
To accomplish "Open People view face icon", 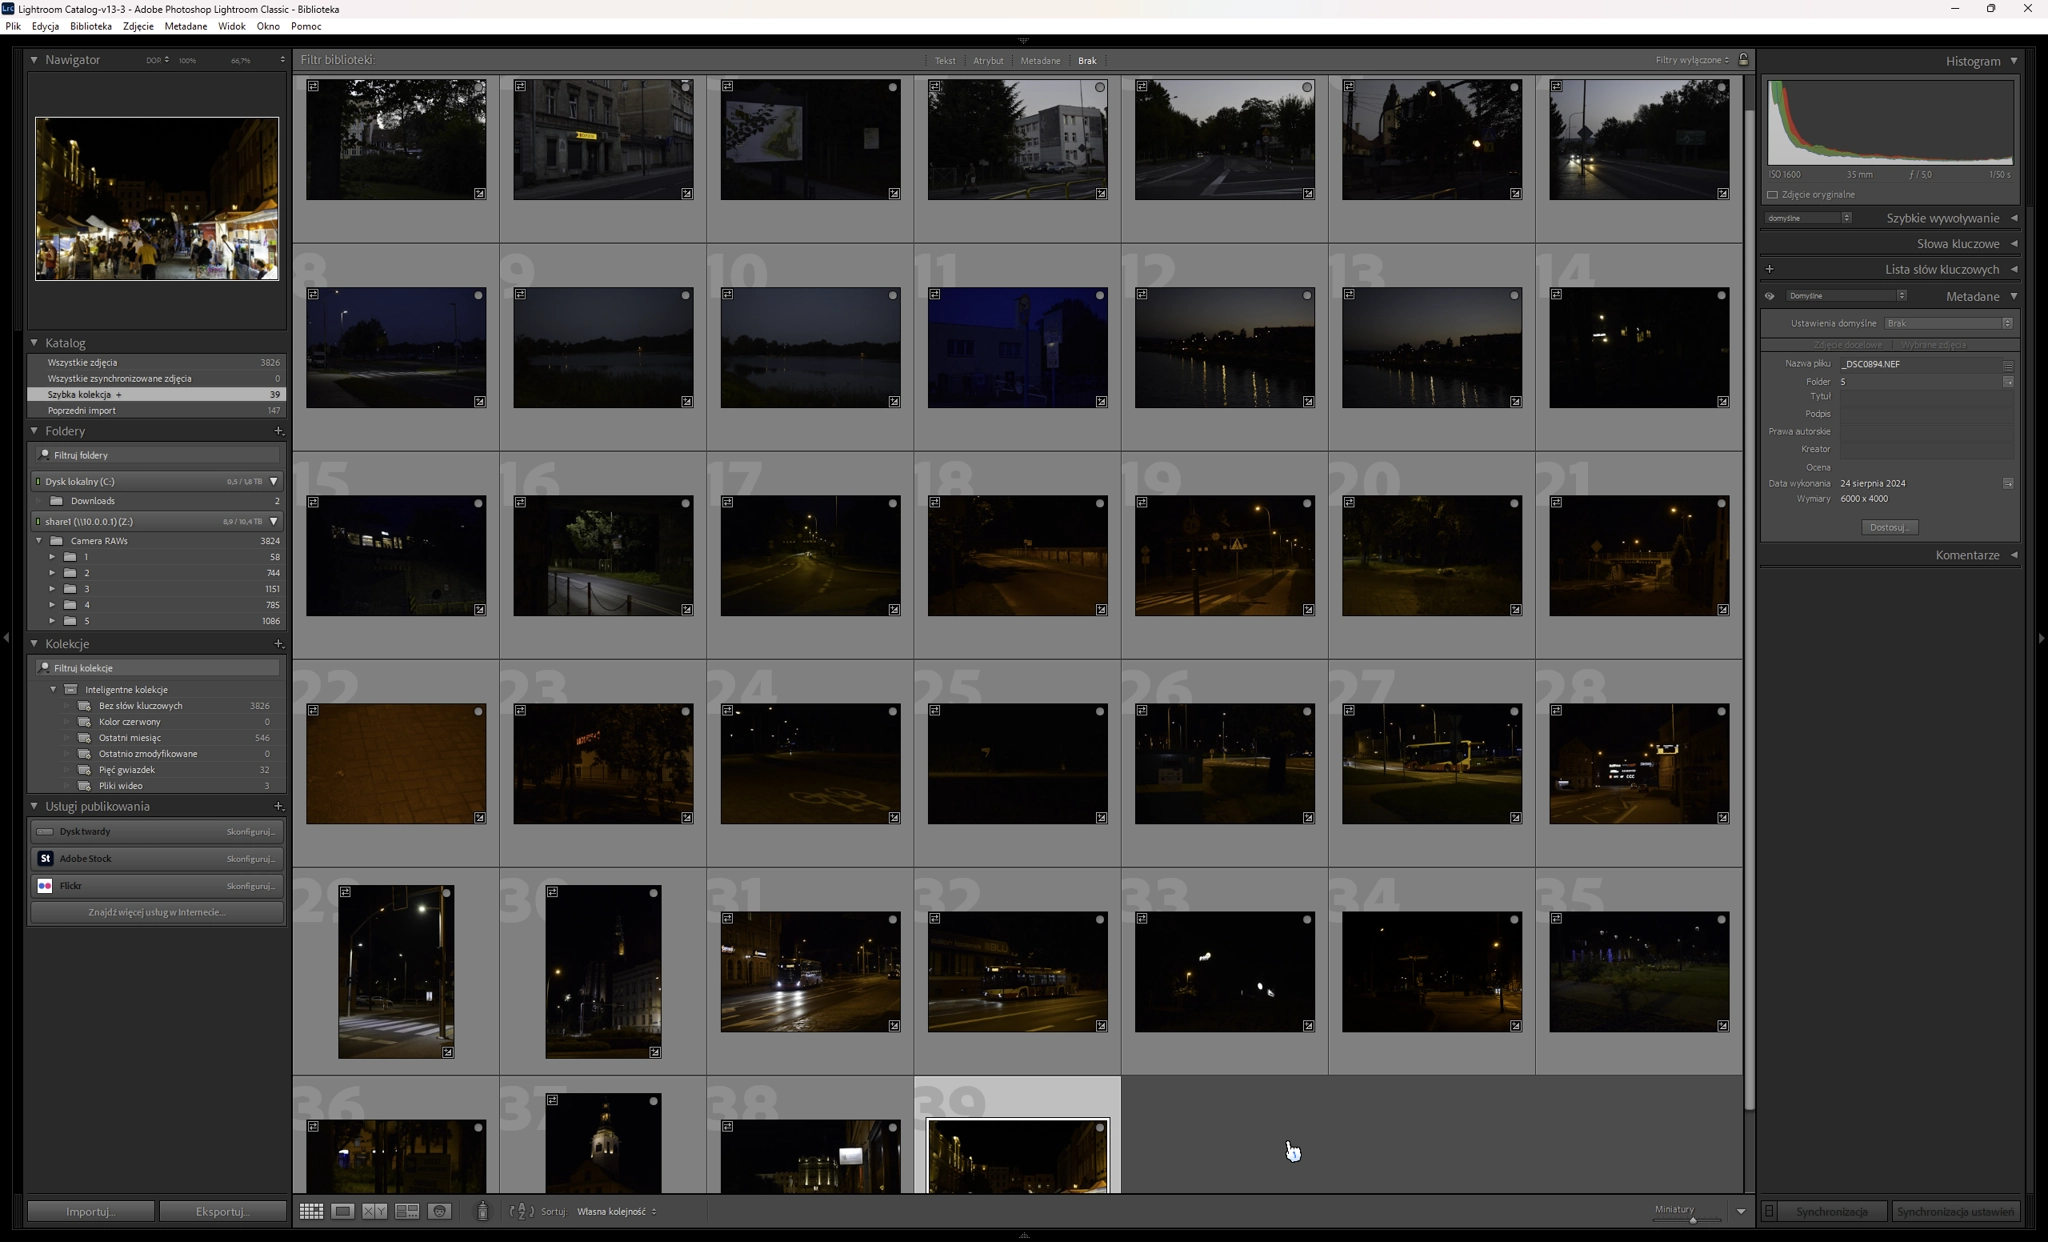I will 439,1211.
